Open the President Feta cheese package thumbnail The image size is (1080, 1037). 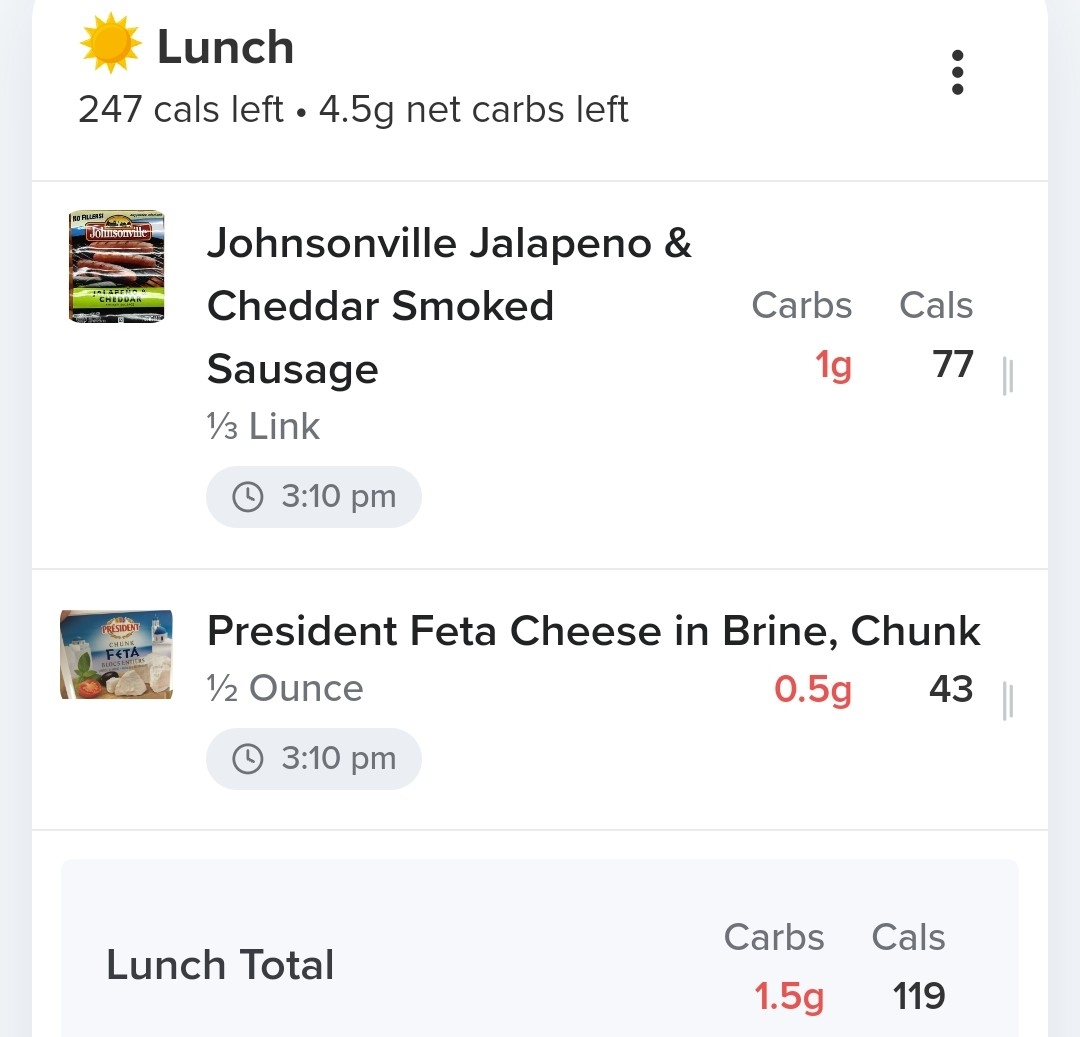tap(116, 654)
